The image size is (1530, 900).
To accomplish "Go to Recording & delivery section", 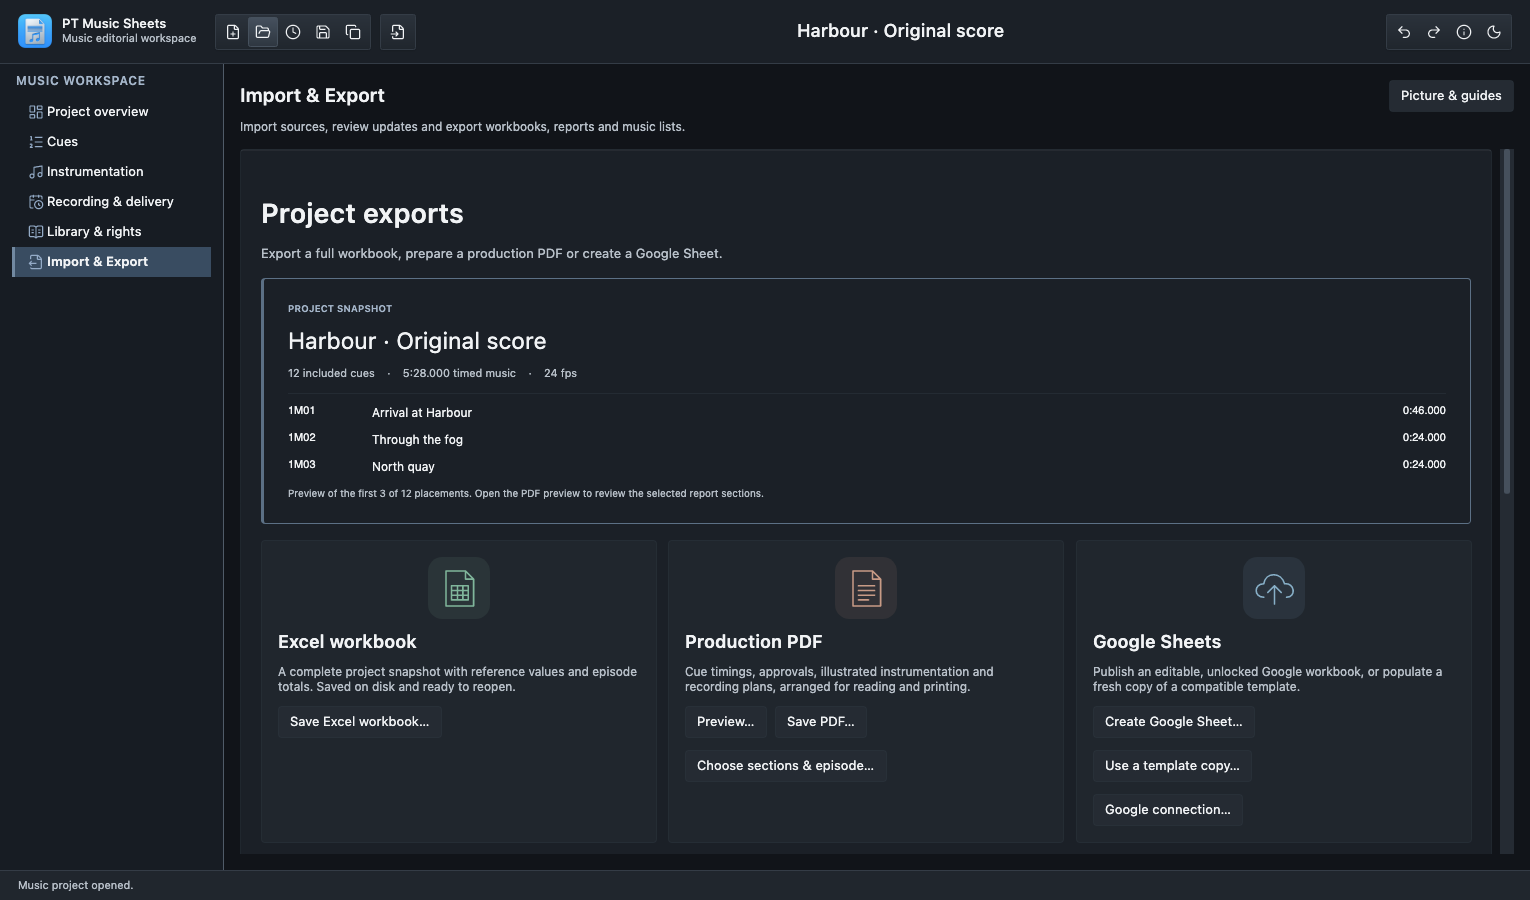I will click(x=112, y=202).
